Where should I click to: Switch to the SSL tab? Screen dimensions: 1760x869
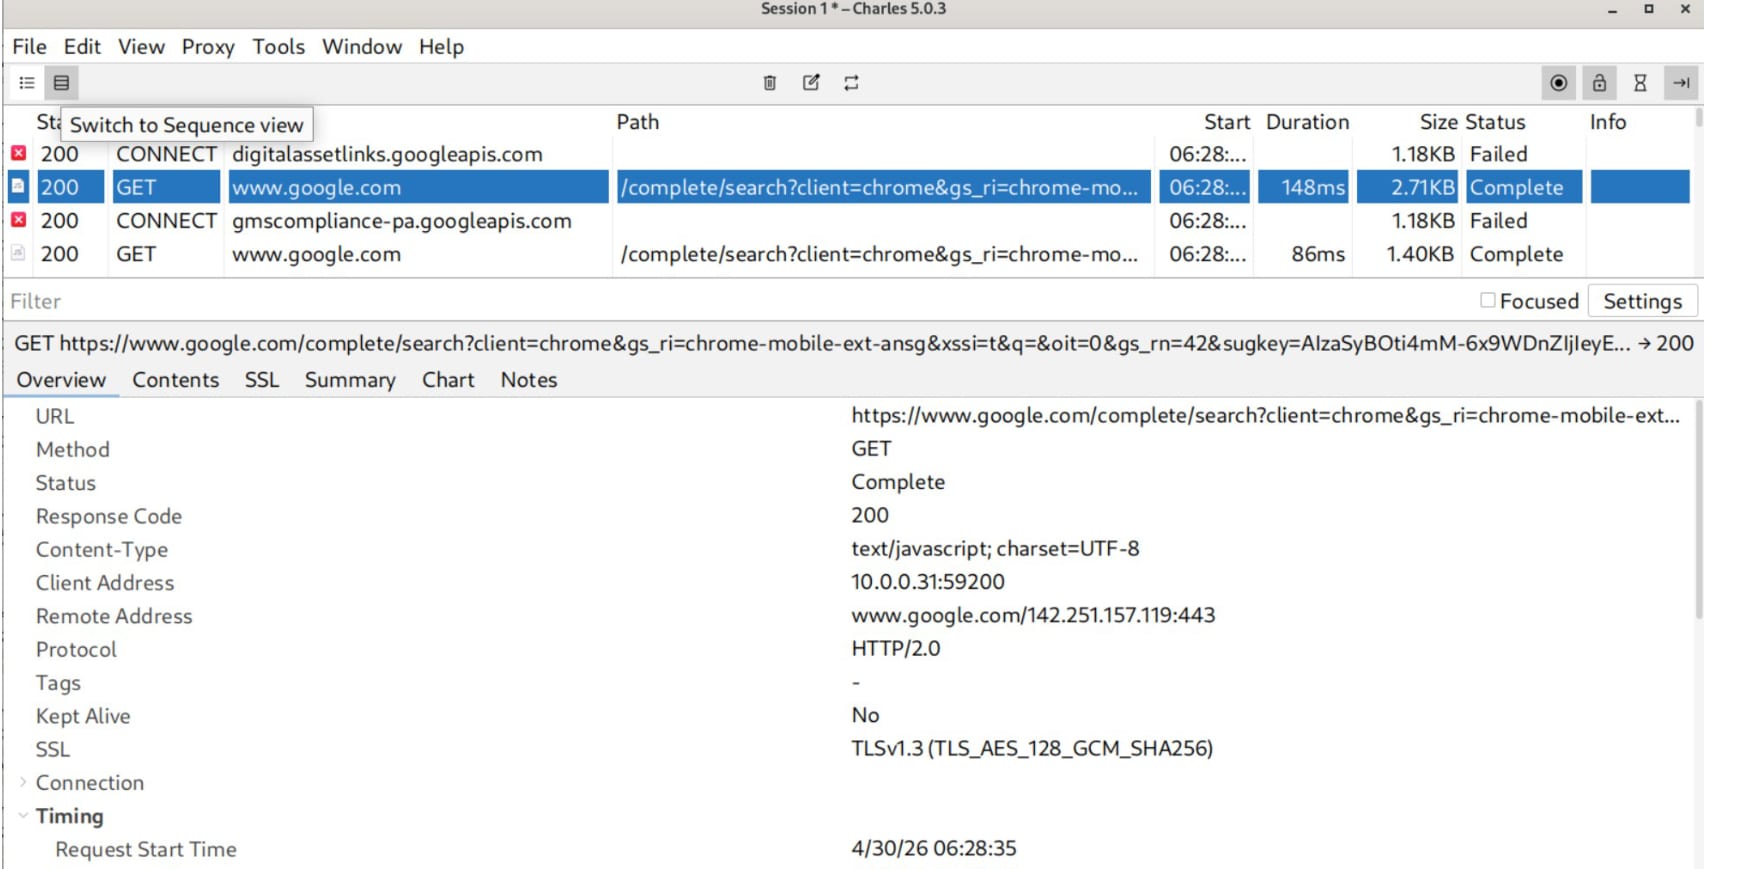point(262,380)
